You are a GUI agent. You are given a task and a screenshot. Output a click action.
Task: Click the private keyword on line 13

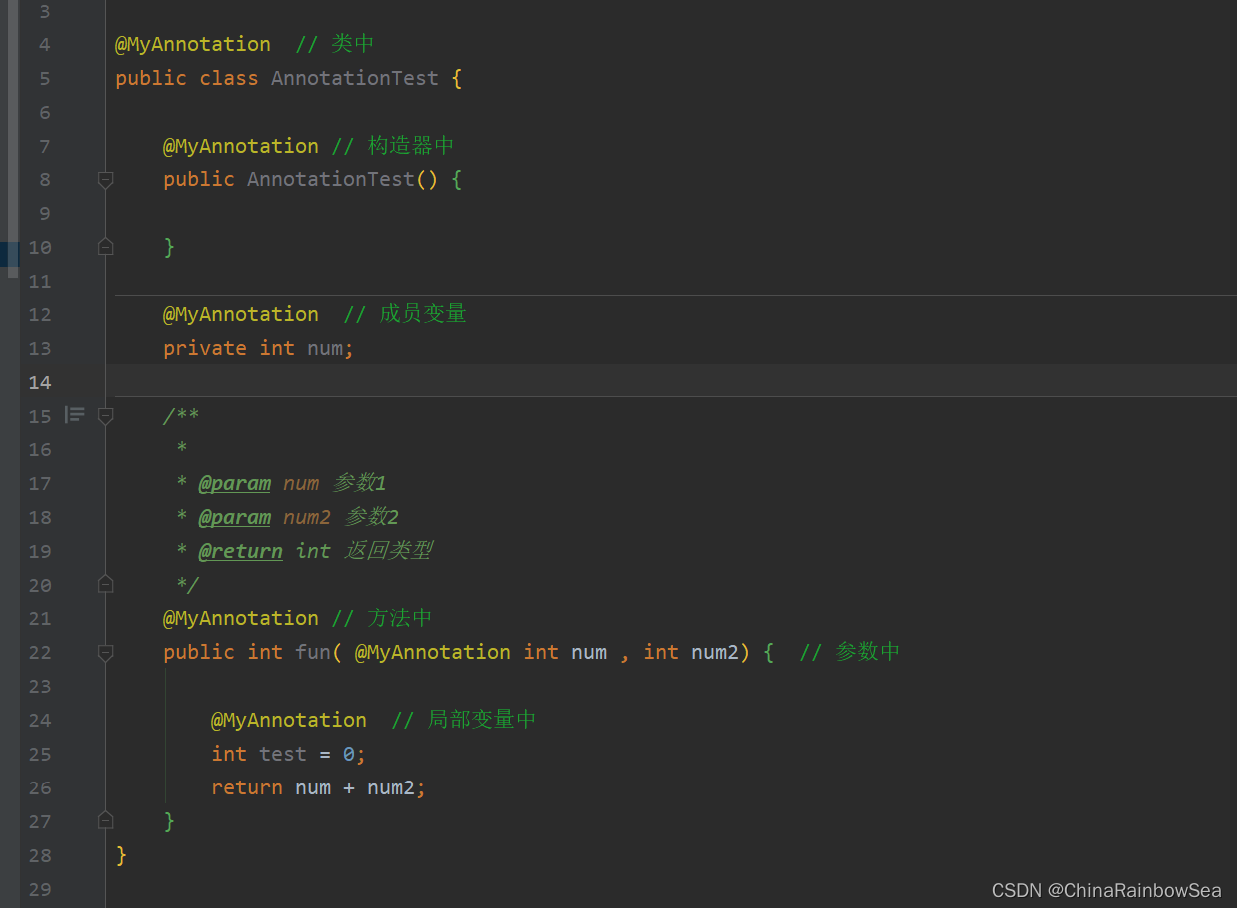(205, 348)
